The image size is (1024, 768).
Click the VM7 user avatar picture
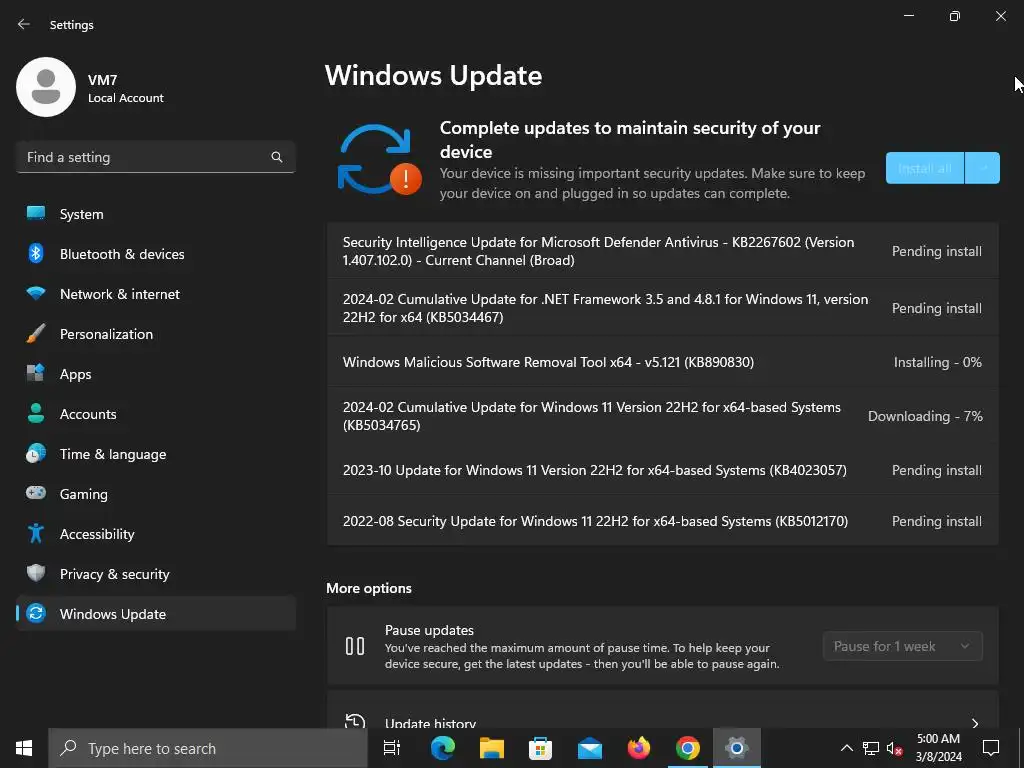click(x=46, y=87)
